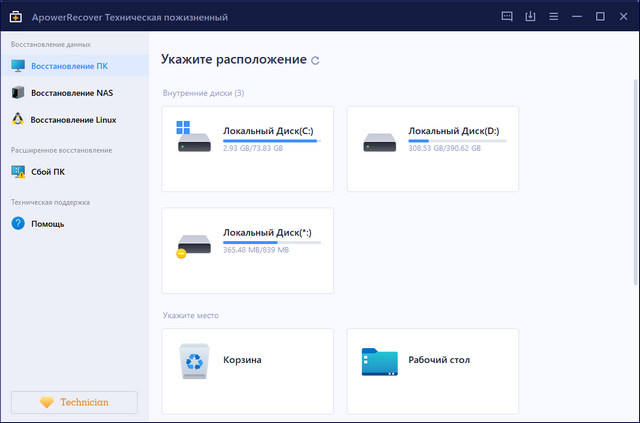Click the crashed PC warning icon
Viewport: 640px width, 423px height.
[18, 172]
